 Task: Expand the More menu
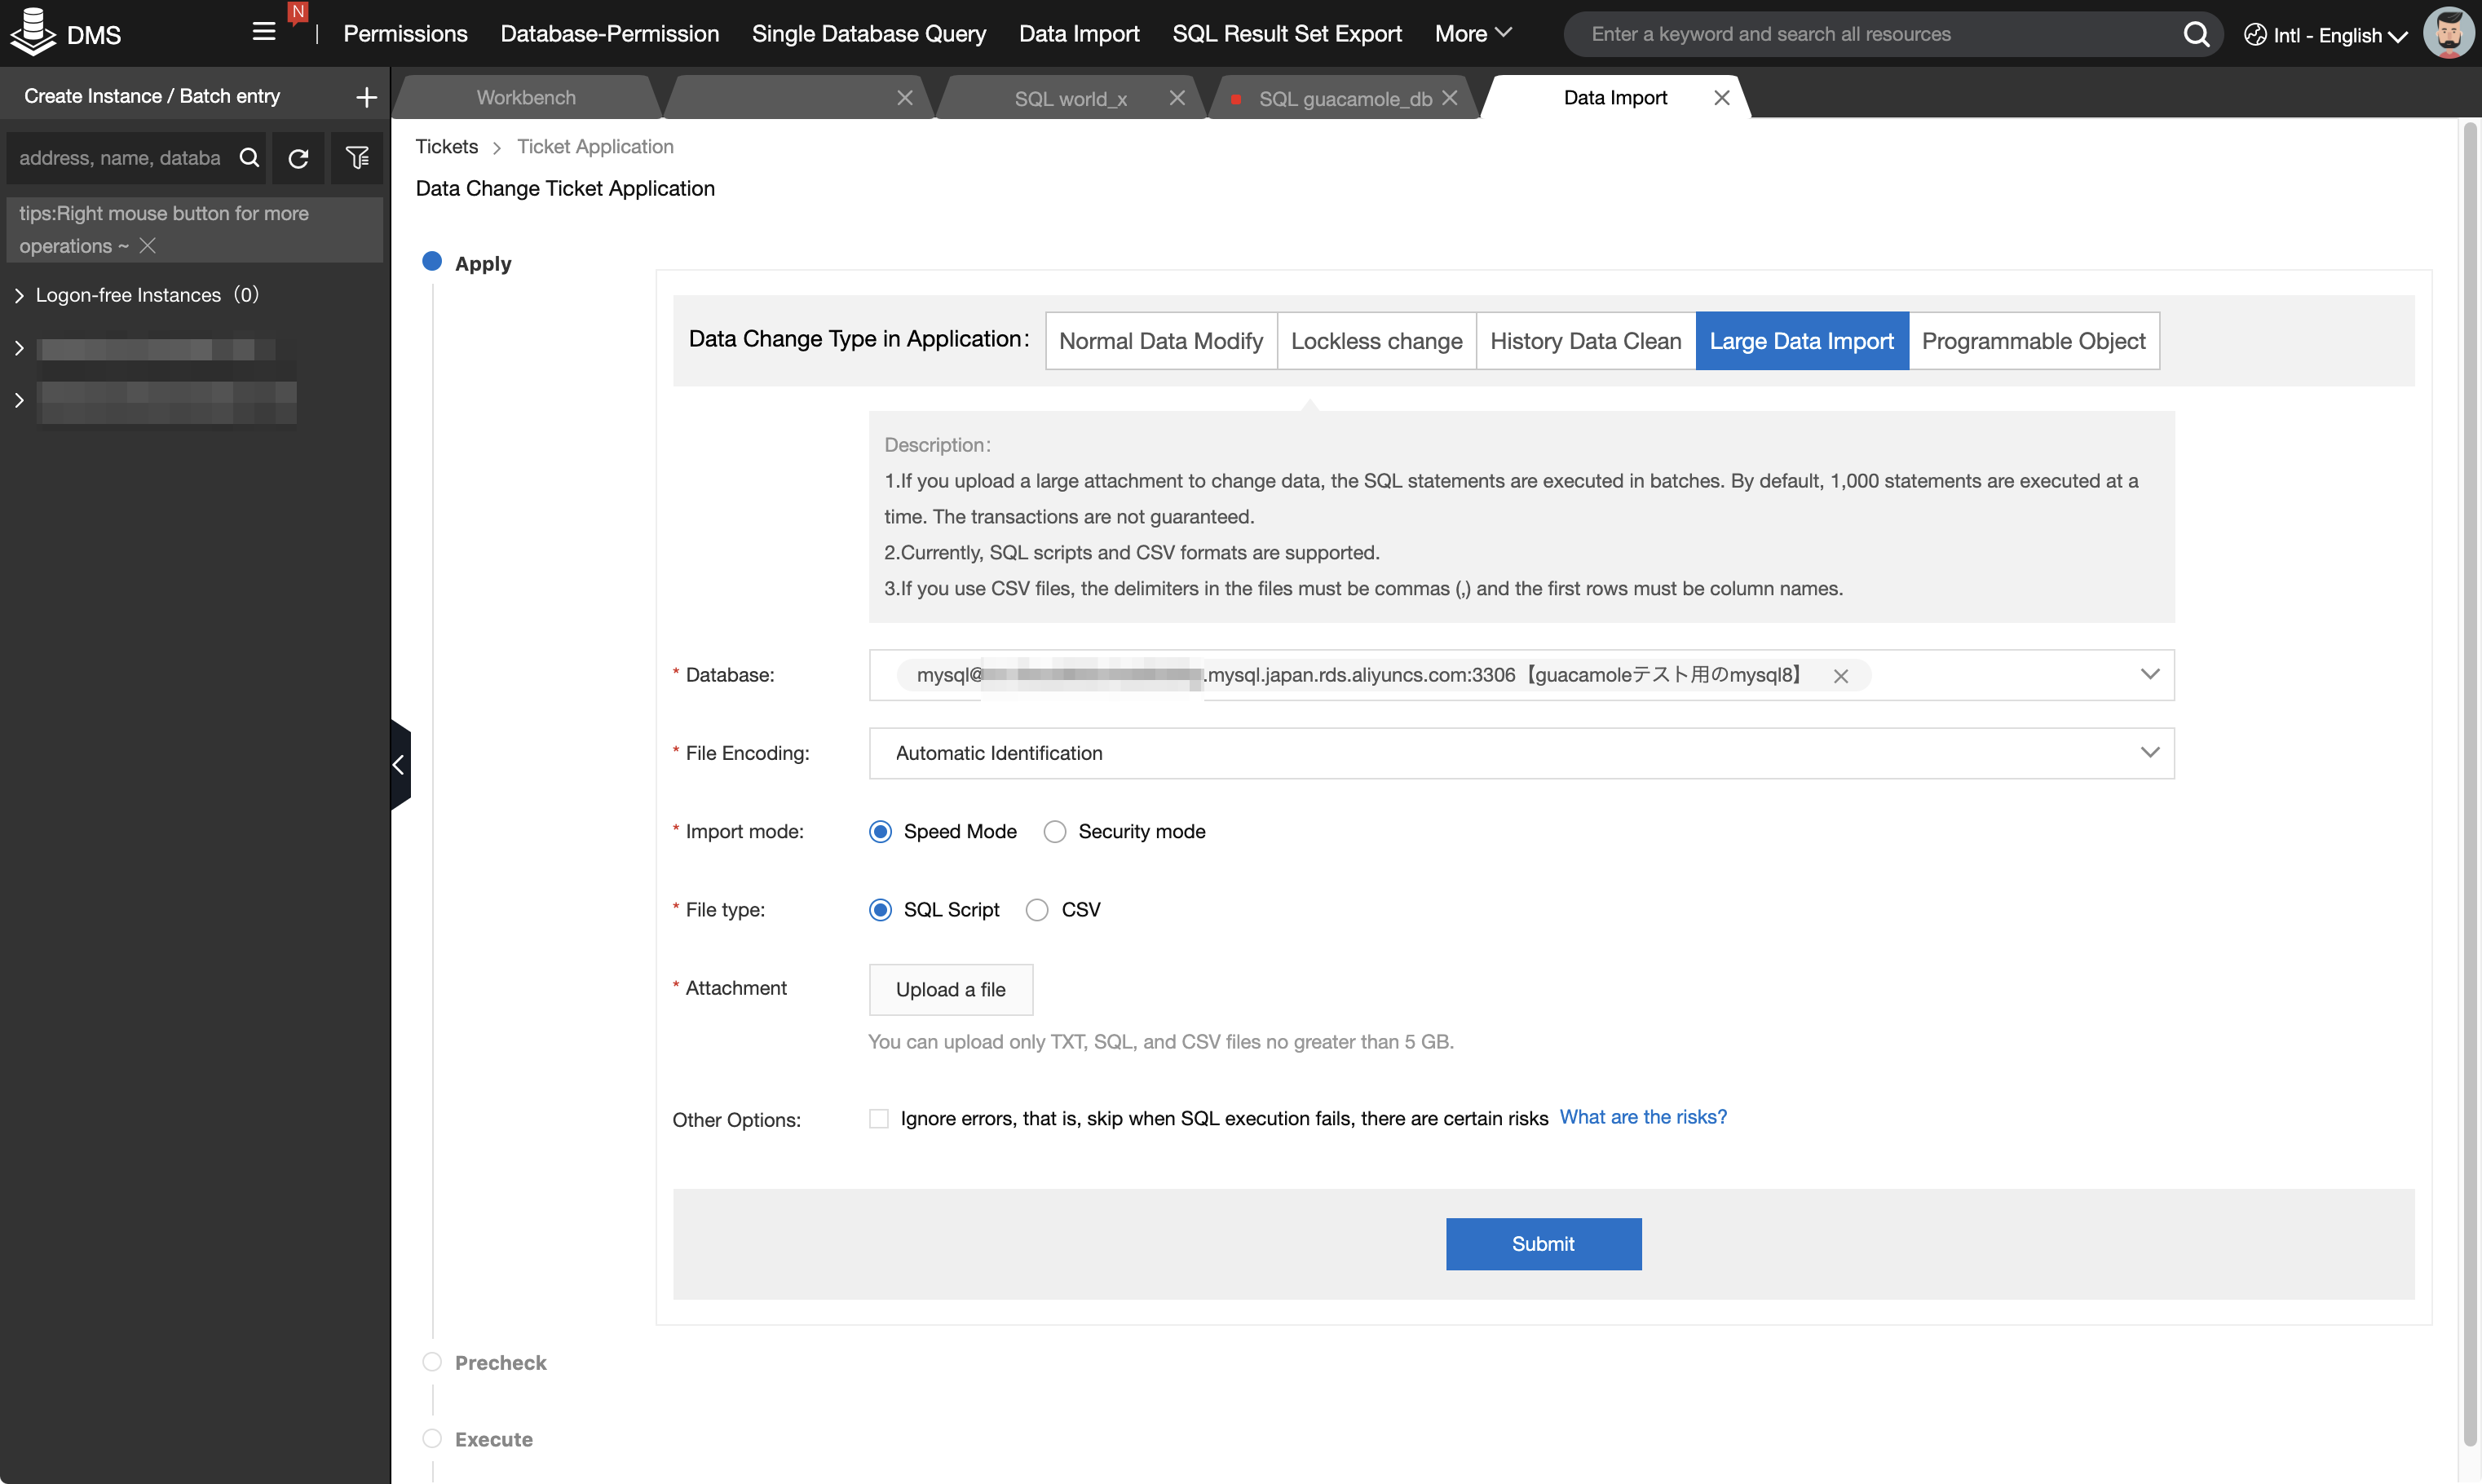pos(1473,34)
